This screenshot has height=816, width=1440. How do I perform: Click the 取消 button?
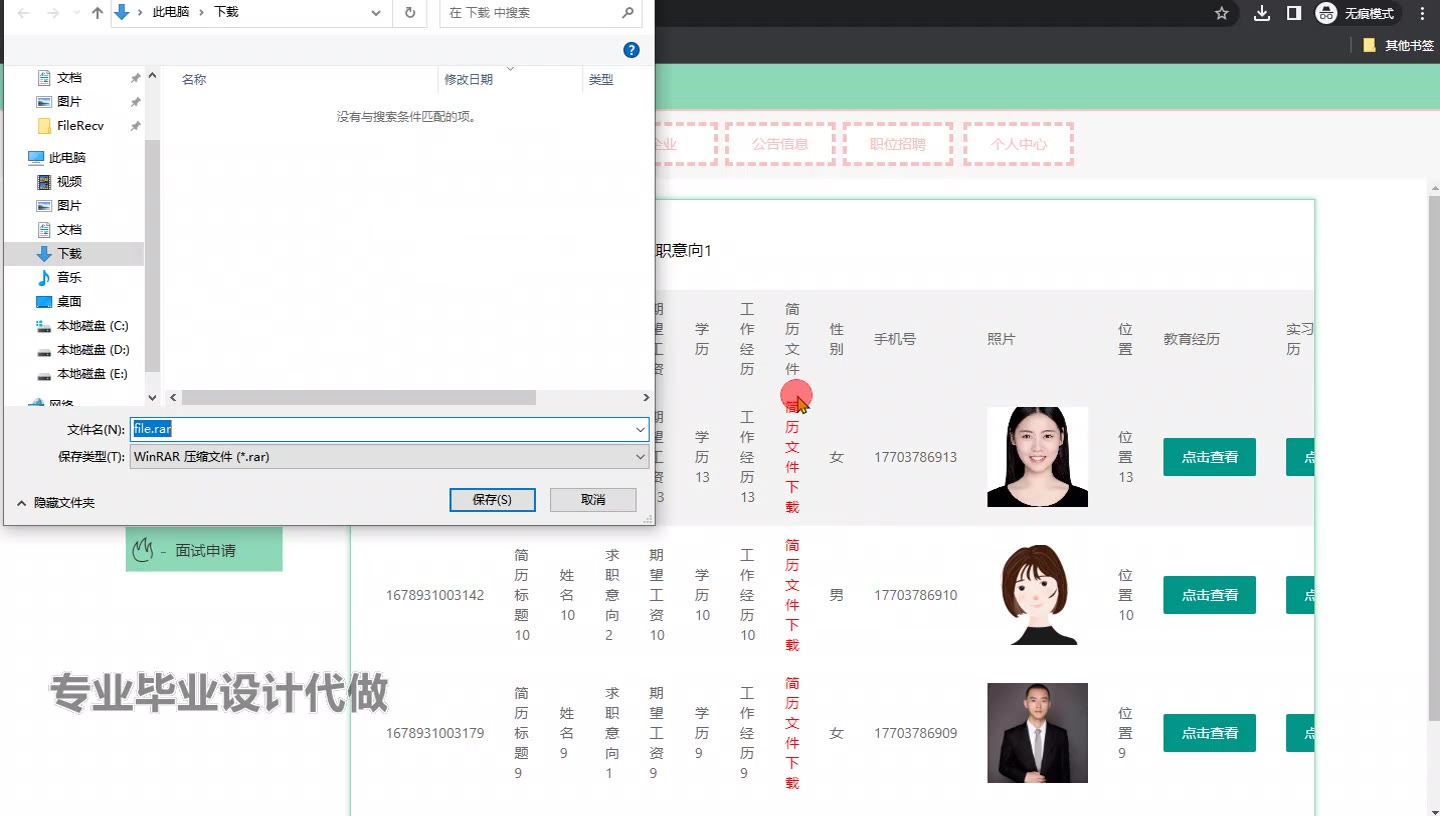[x=593, y=500]
